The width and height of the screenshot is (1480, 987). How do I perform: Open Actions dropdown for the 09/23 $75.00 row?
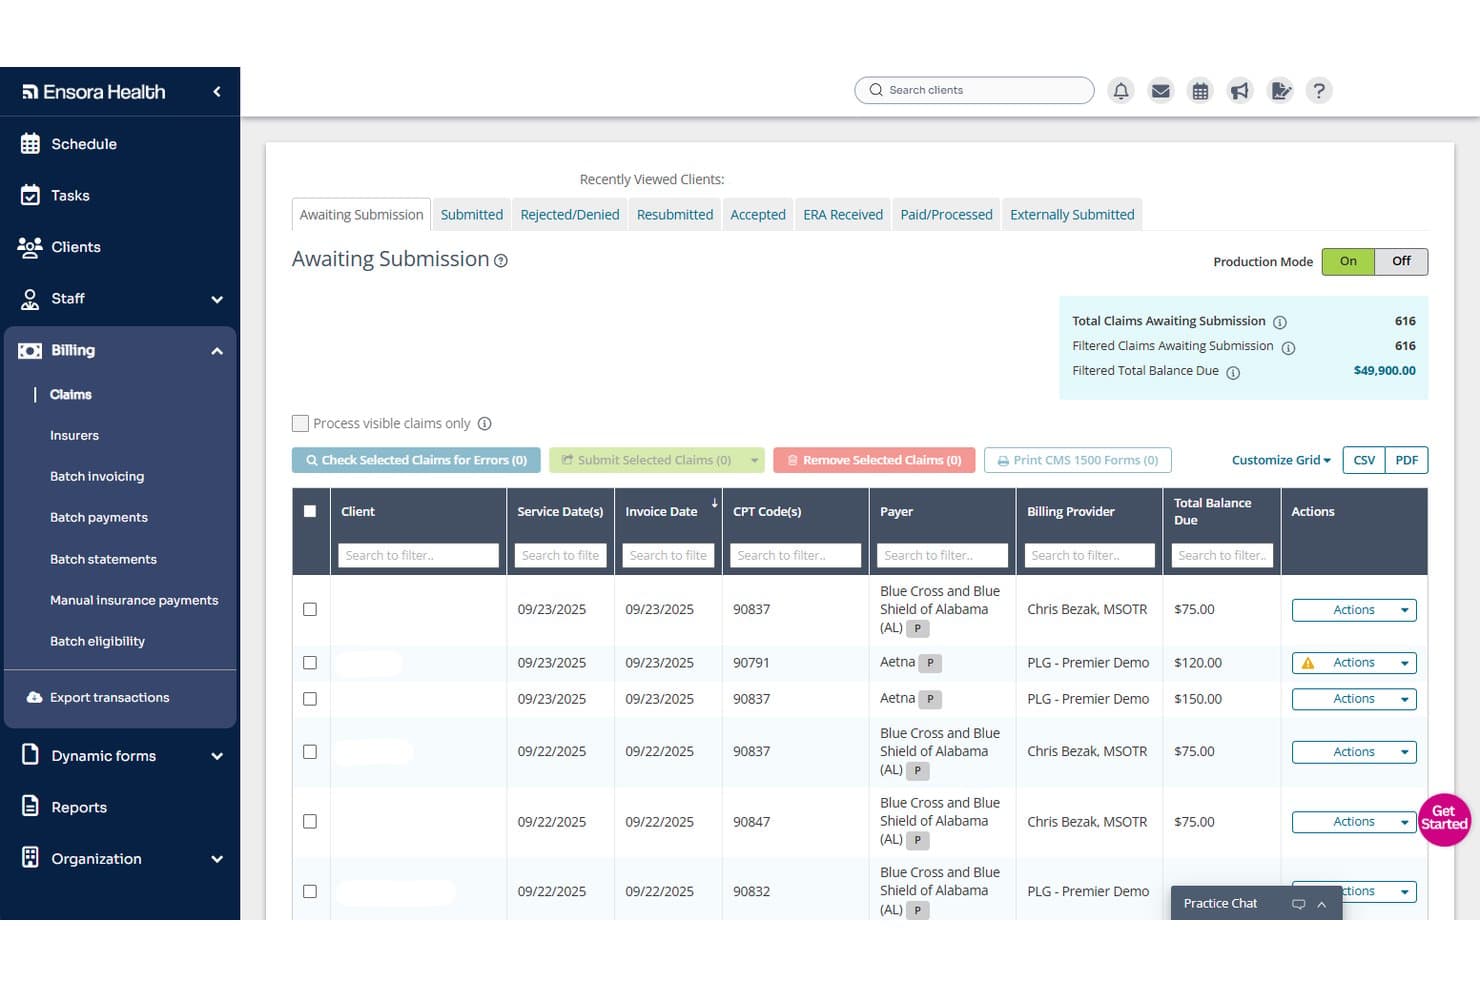pyautogui.click(x=1354, y=610)
